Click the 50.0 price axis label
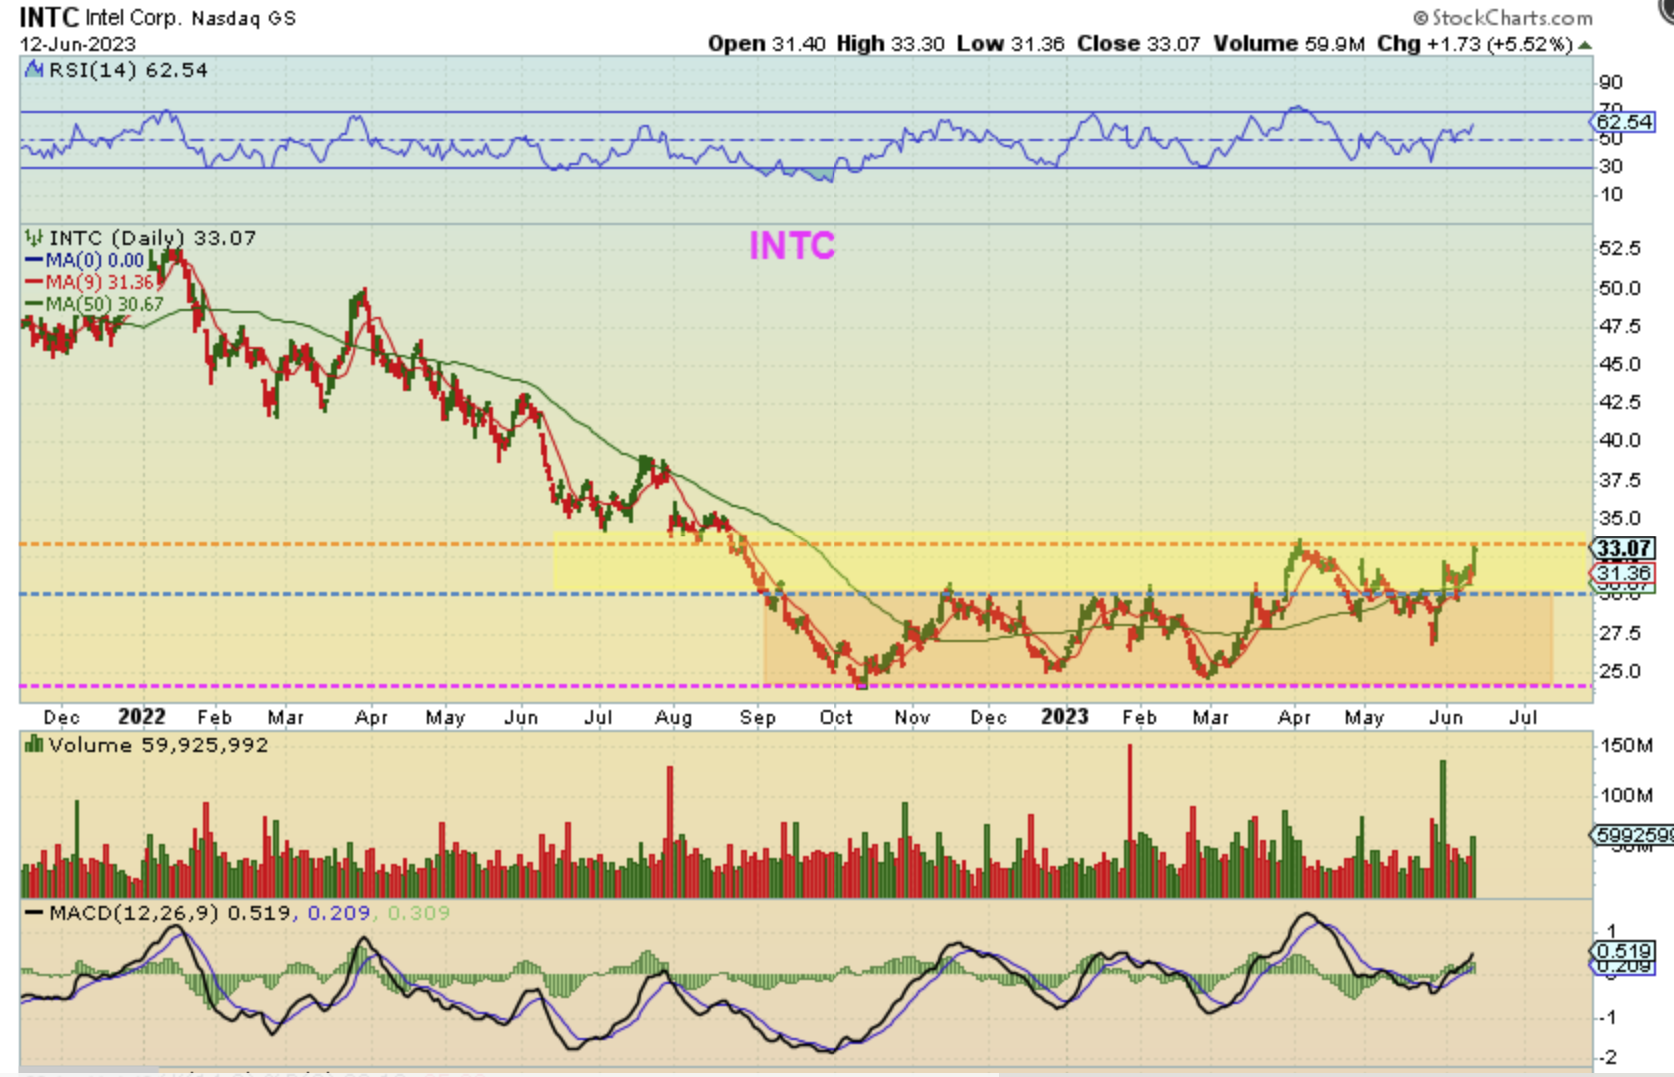Viewport: 1674px width, 1077px height. click(x=1620, y=288)
